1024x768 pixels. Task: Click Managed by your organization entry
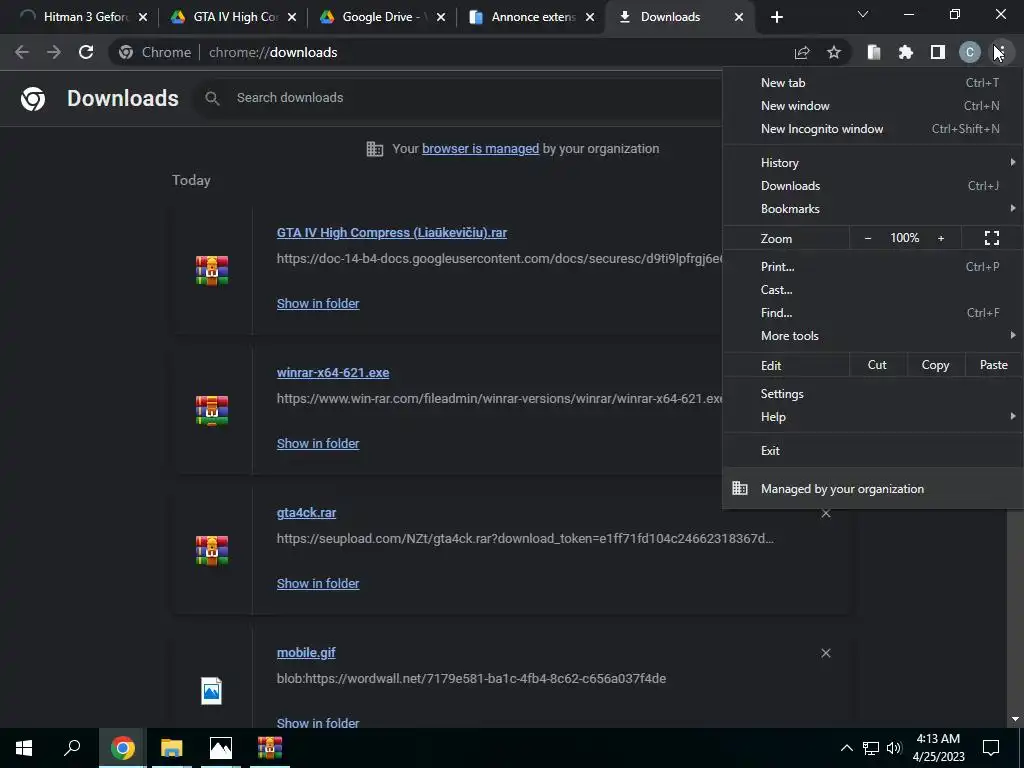pos(873,488)
